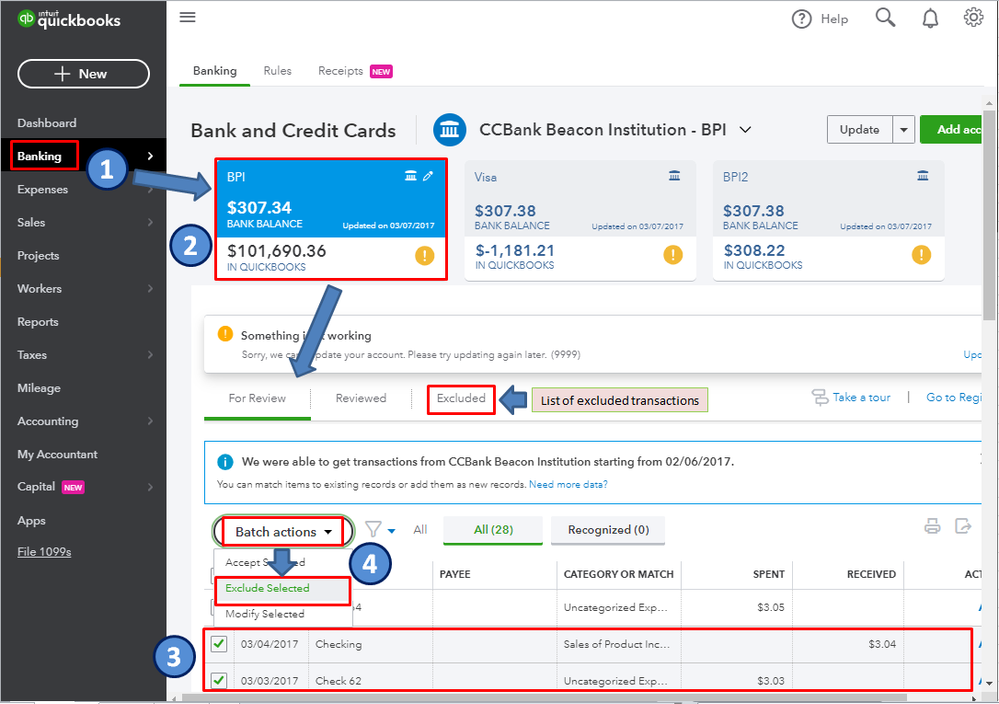Print transactions with printer icon
This screenshot has height=704, width=999.
point(932,526)
